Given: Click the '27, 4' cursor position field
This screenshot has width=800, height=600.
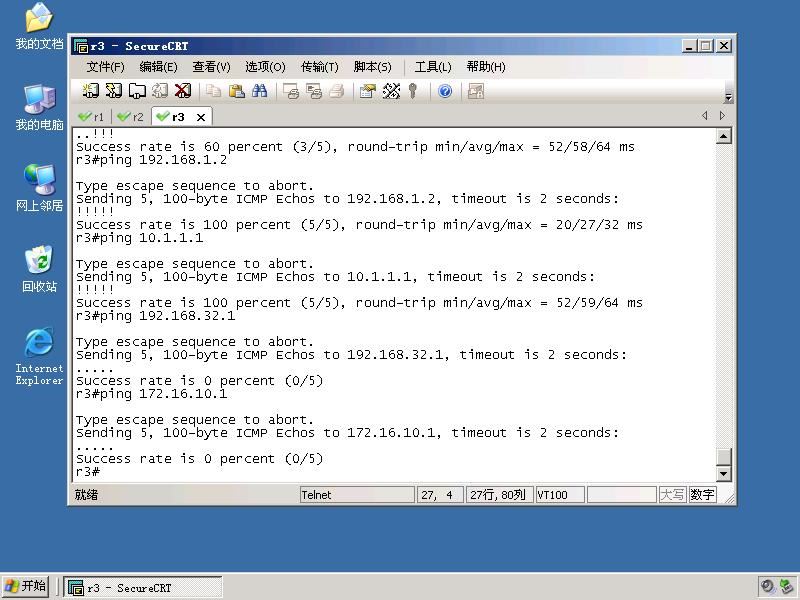Looking at the screenshot, I should (x=440, y=495).
